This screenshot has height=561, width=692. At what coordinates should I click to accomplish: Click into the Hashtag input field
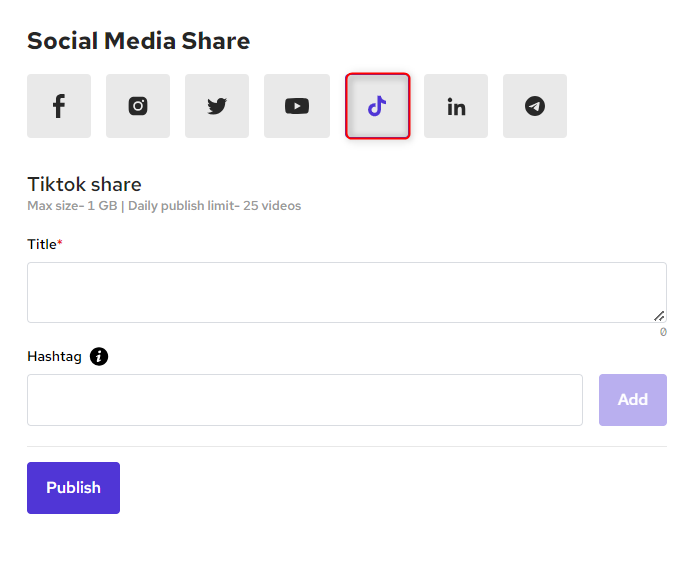coord(304,400)
